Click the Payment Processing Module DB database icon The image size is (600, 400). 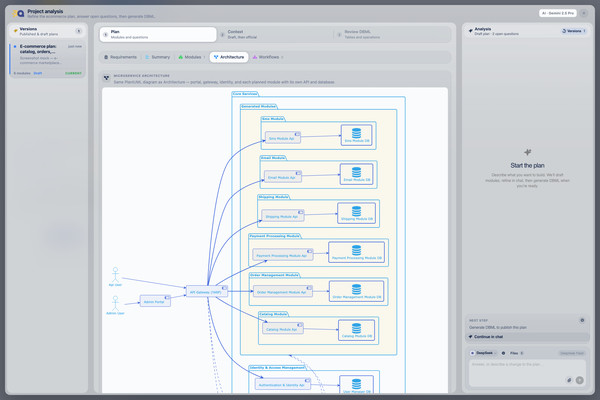coord(357,252)
